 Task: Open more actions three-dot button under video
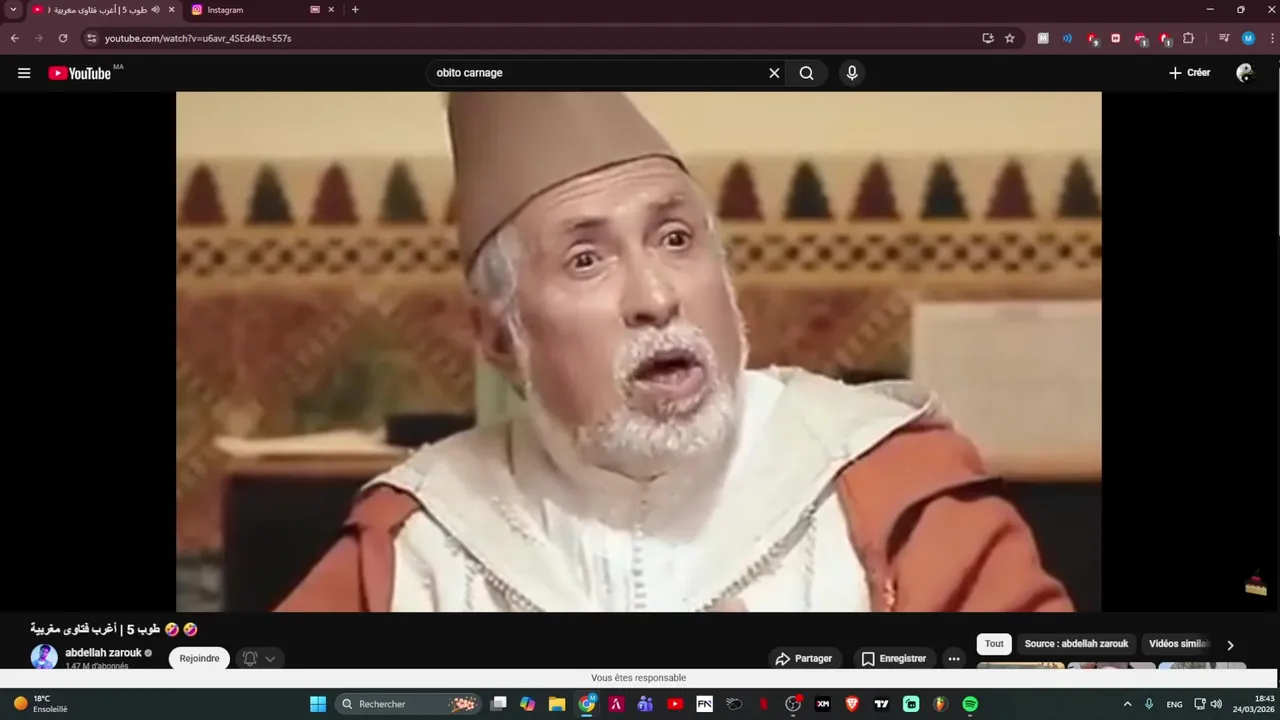954,659
